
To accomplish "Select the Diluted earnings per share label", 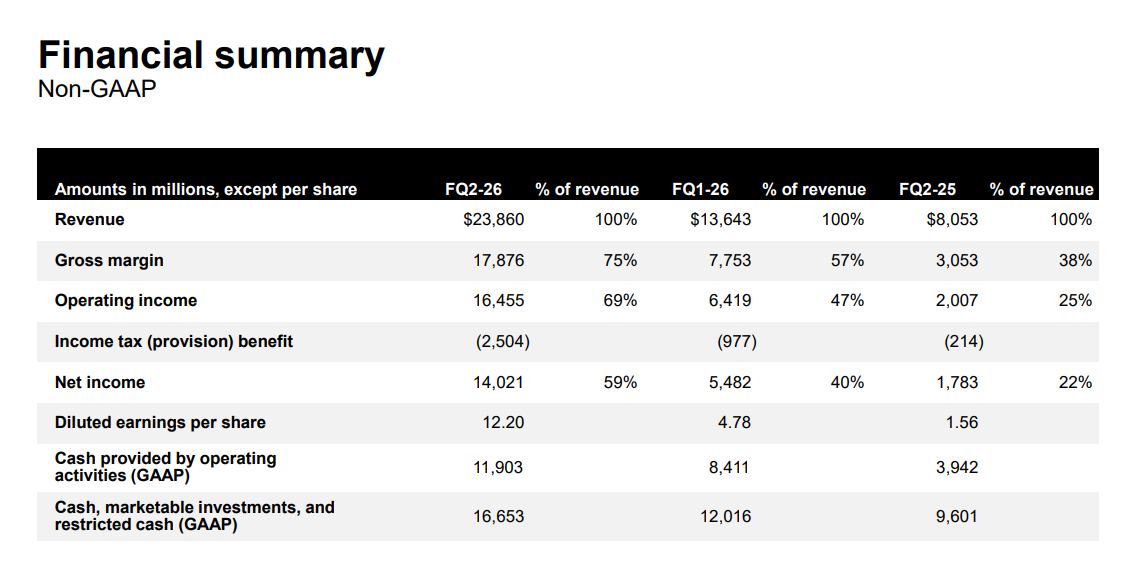I will 160,422.
